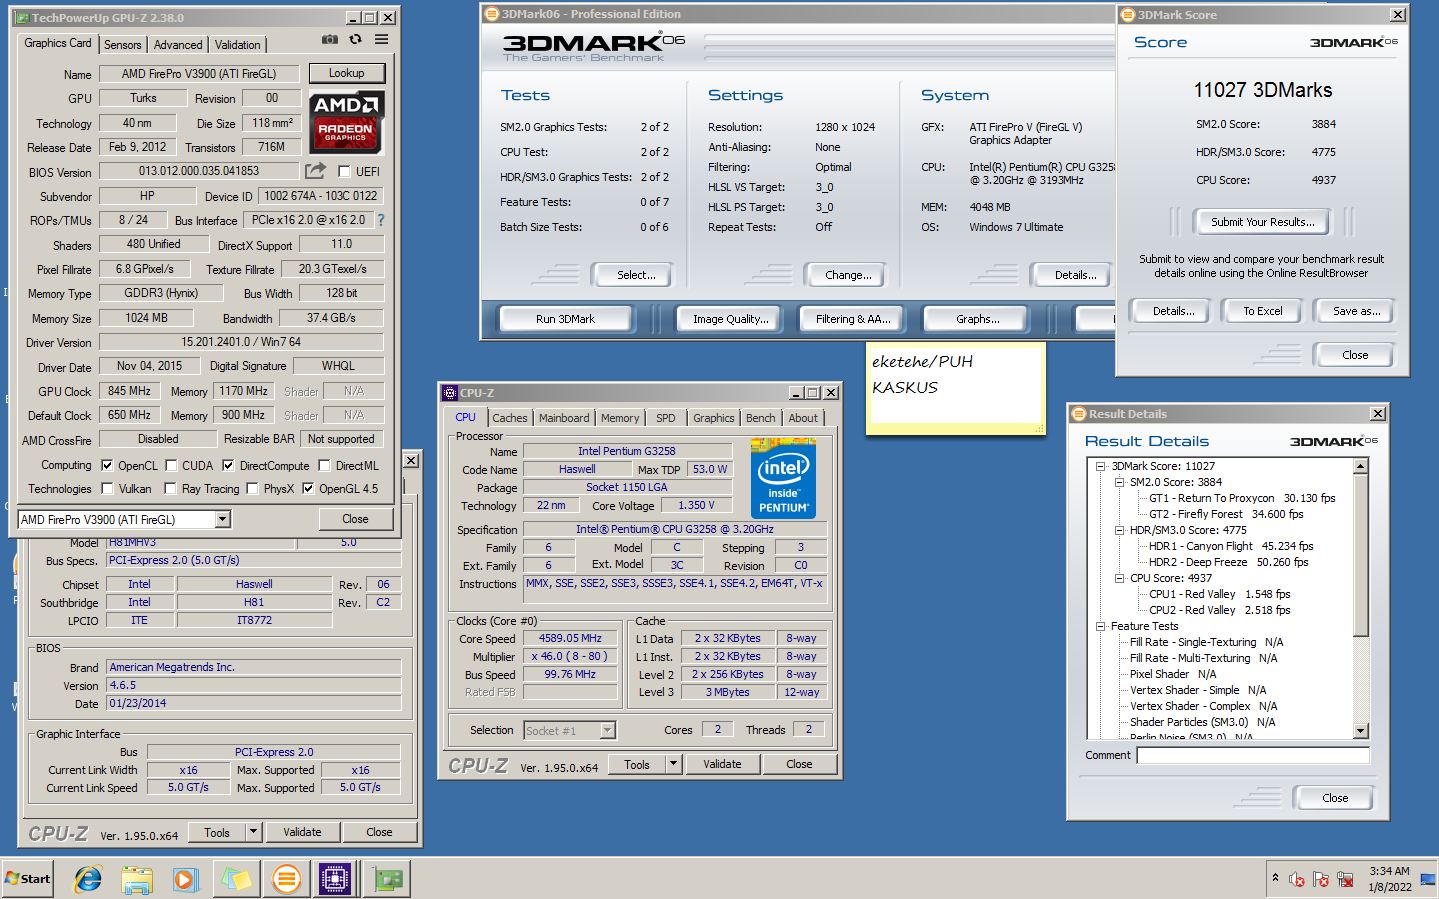Open the Memory tab in CPU-Z
The width and height of the screenshot is (1439, 899).
[620, 418]
